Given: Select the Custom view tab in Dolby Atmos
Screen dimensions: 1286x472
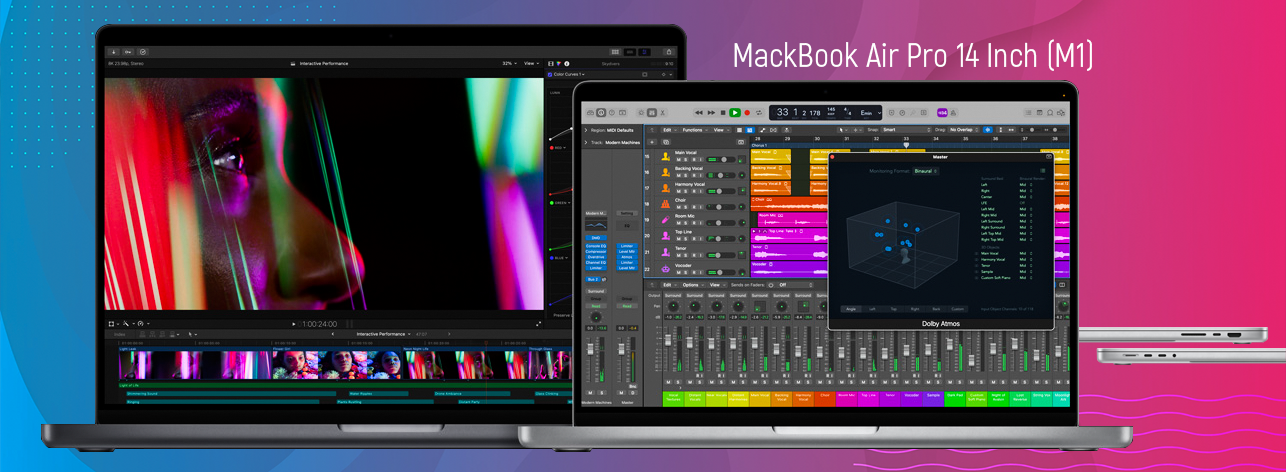Looking at the screenshot, I should tap(958, 309).
